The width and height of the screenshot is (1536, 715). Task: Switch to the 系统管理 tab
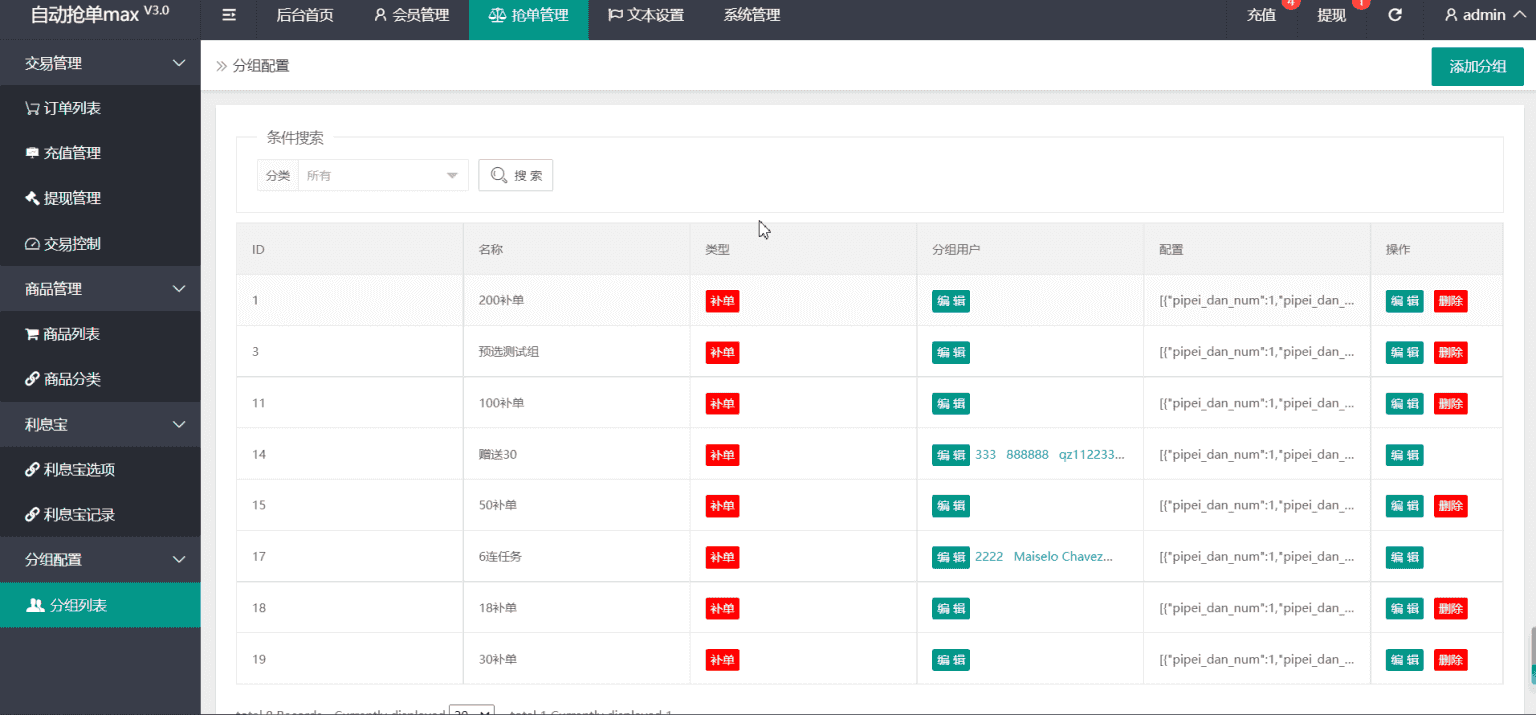coord(751,15)
